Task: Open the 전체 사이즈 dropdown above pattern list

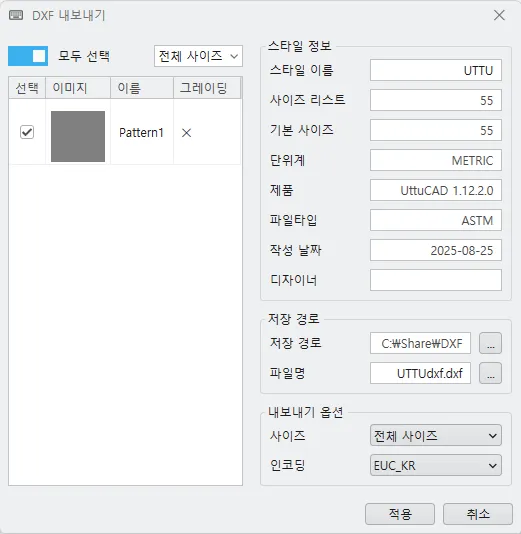Action: (x=198, y=56)
